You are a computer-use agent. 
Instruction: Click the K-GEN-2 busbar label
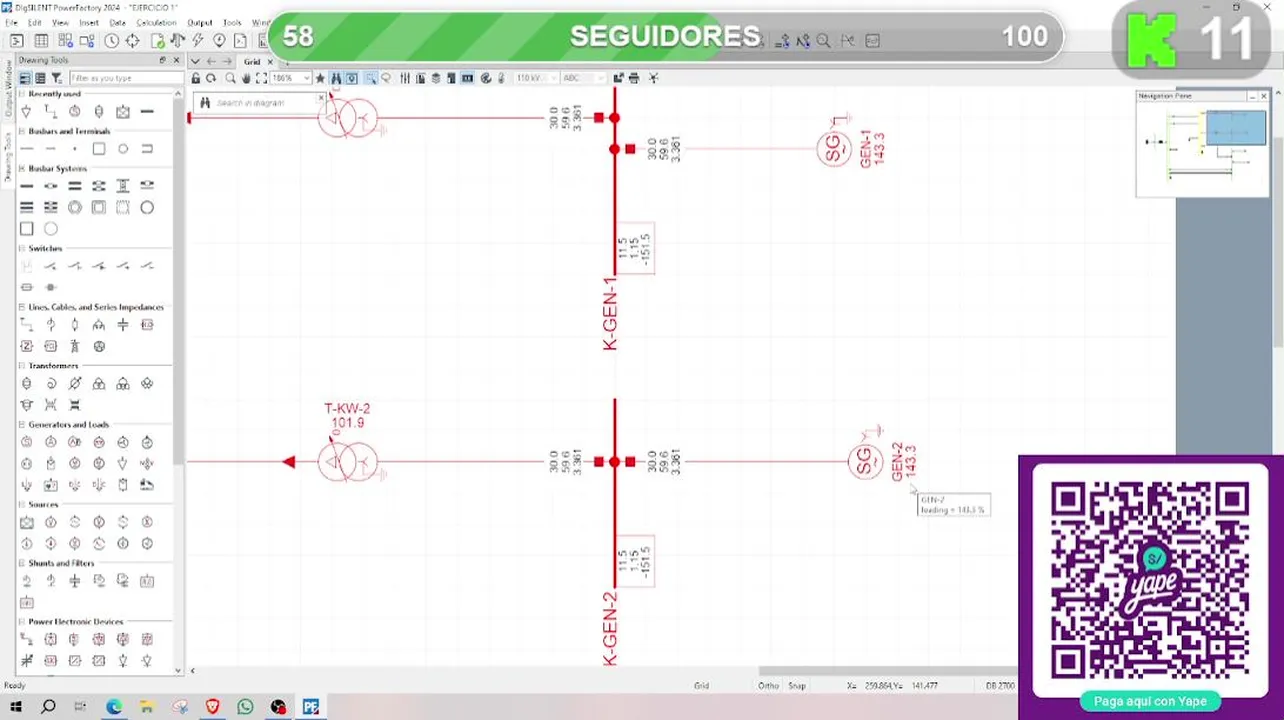[x=610, y=628]
